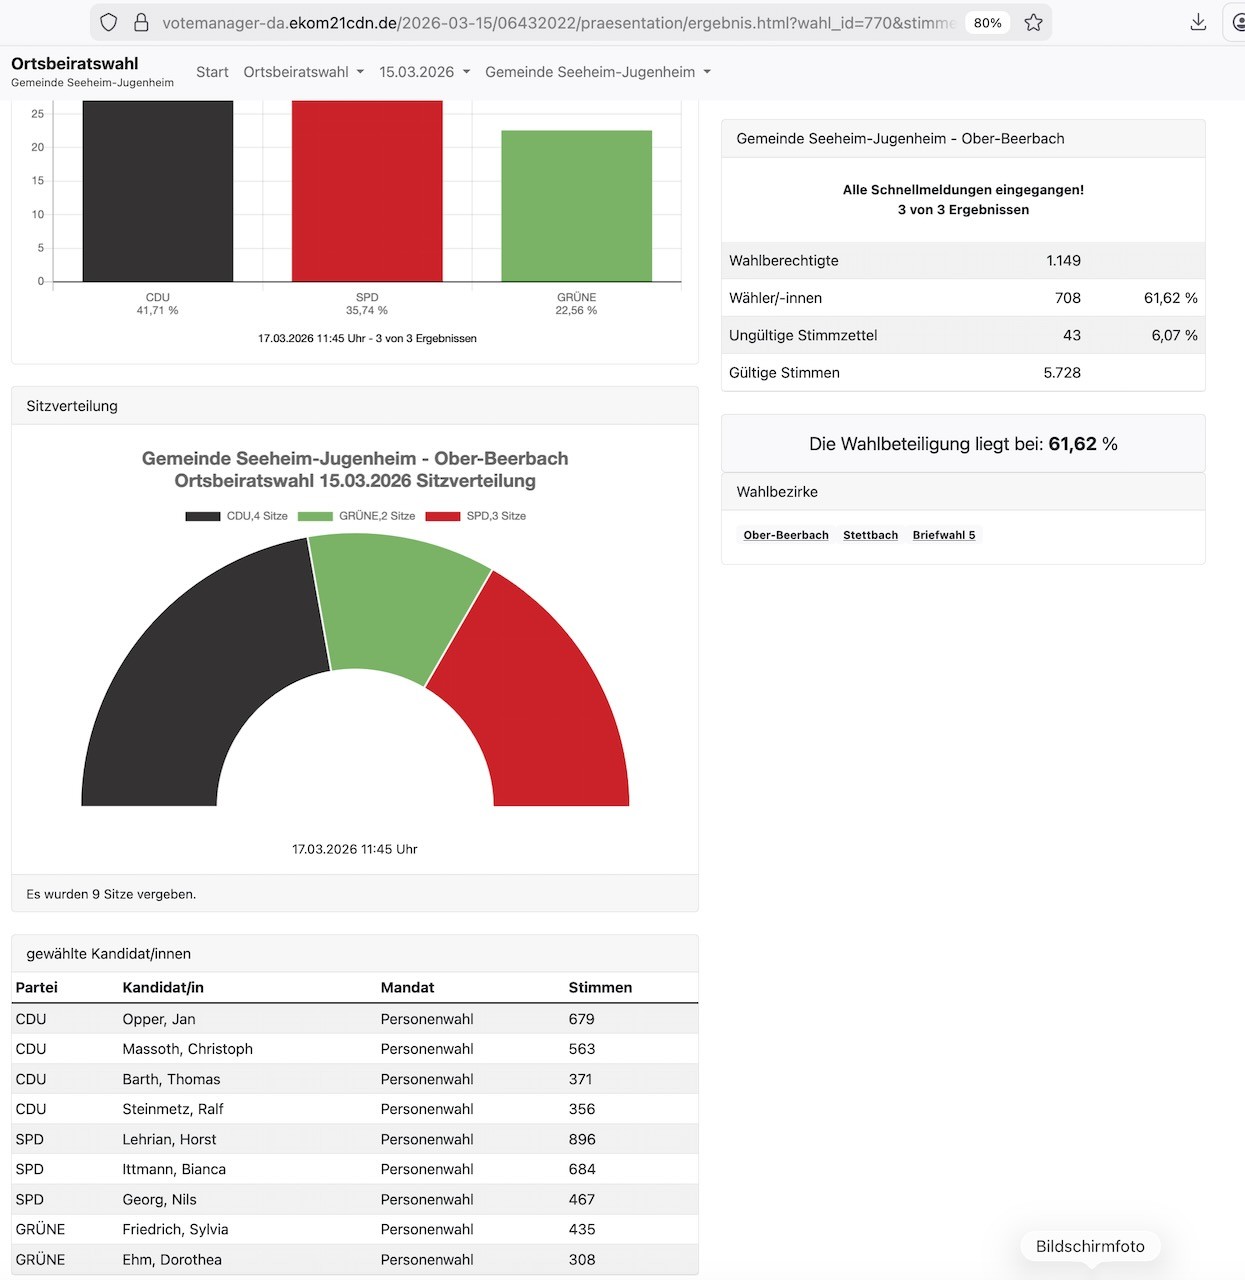Click the red SPD bar in chart
This screenshot has width=1245, height=1280.
click(367, 190)
